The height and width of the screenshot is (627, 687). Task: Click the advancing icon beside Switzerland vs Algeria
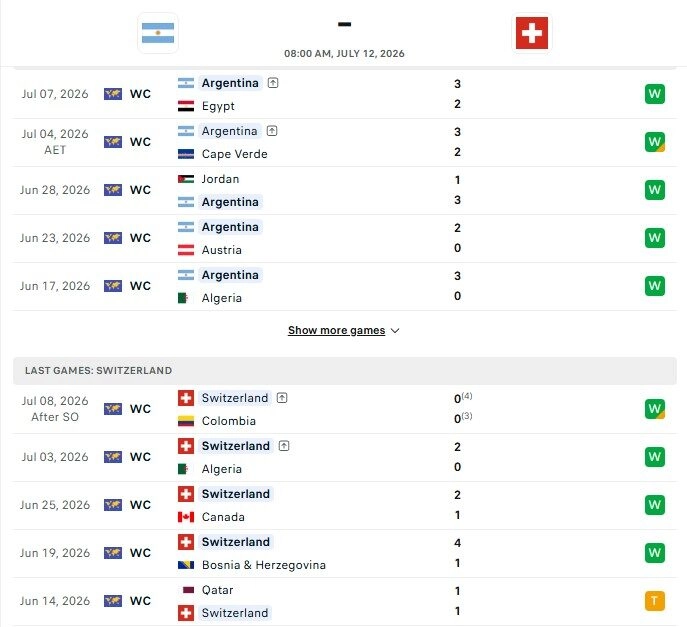pyautogui.click(x=284, y=446)
